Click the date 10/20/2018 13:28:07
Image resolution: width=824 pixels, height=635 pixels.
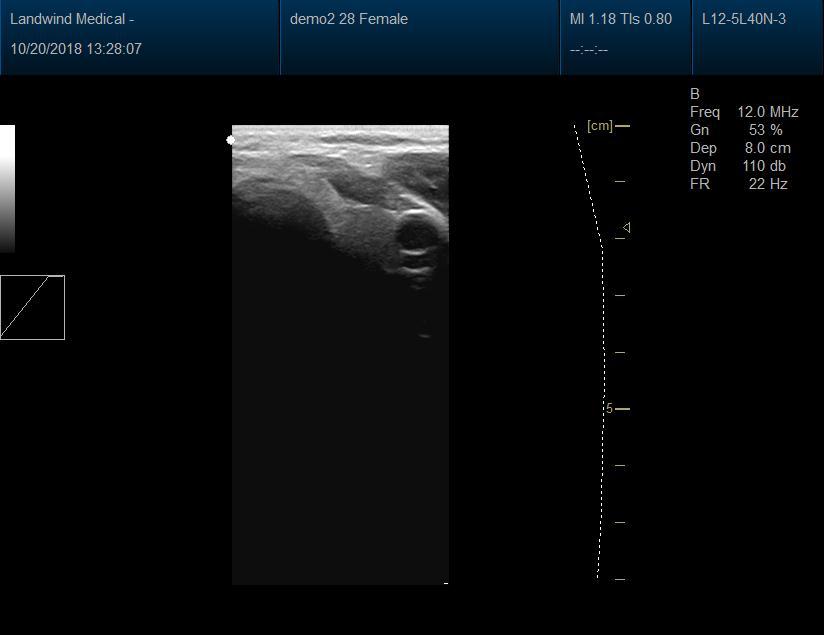click(76, 49)
